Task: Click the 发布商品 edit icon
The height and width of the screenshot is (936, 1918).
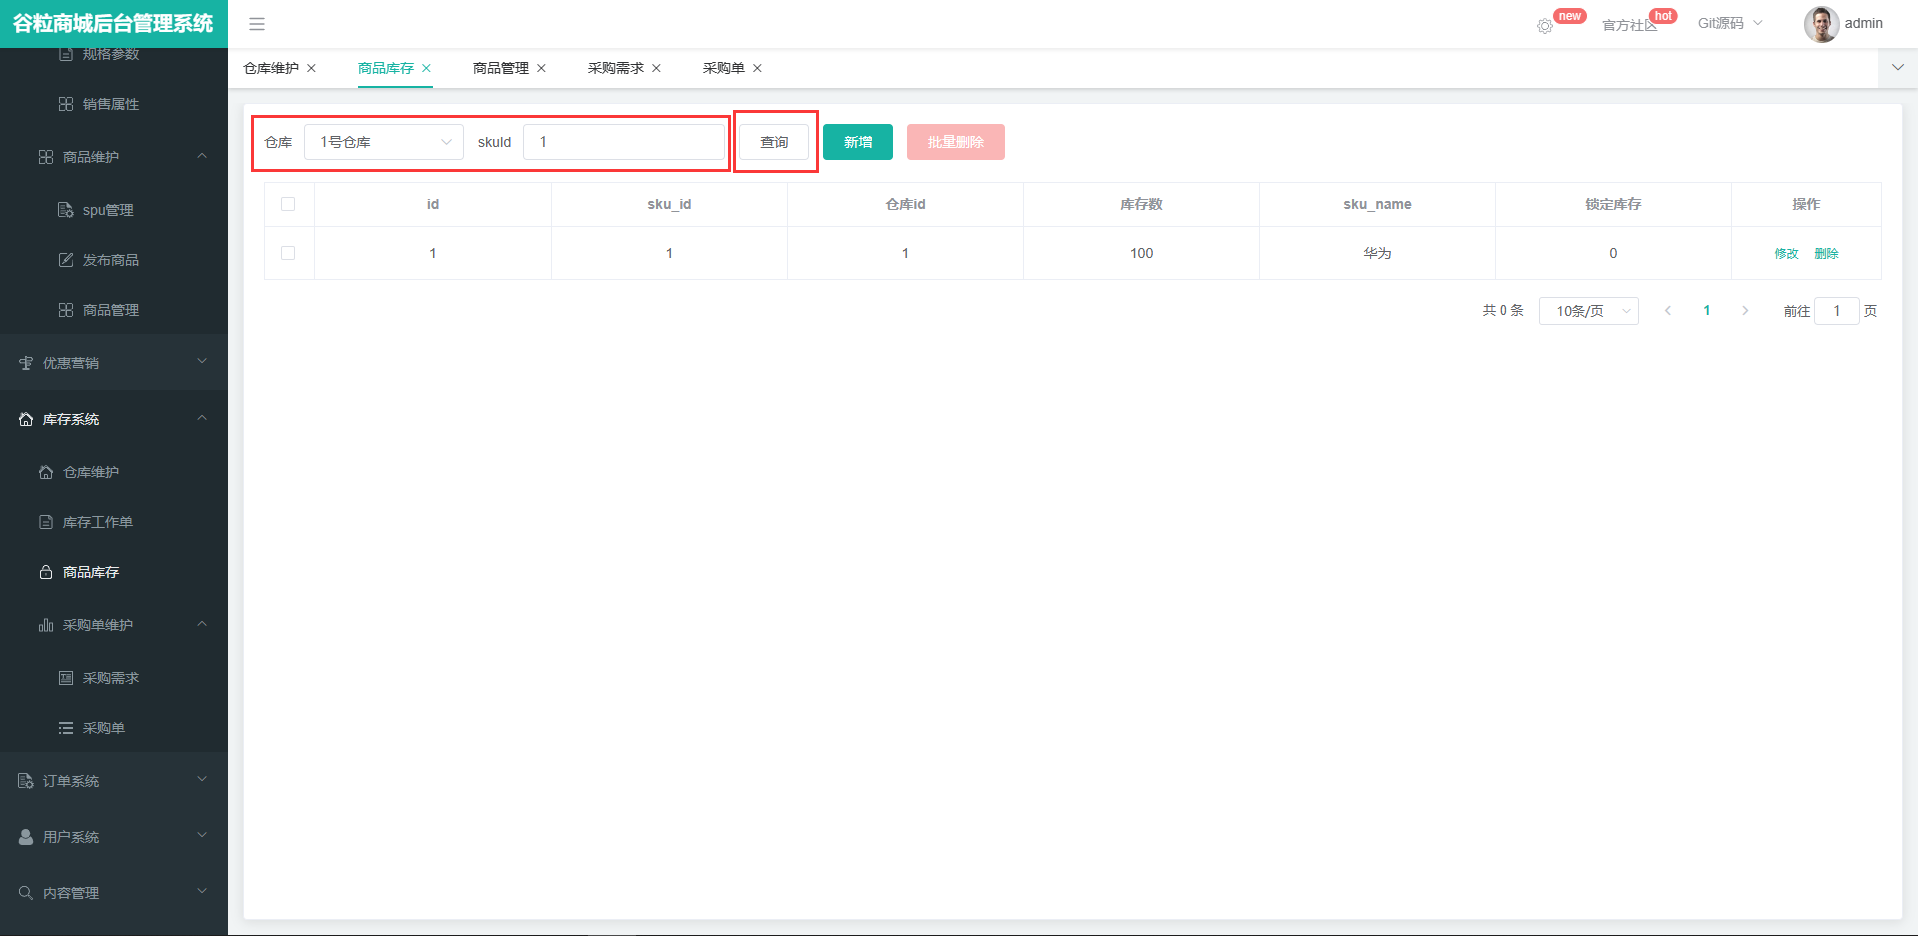Action: tap(66, 260)
